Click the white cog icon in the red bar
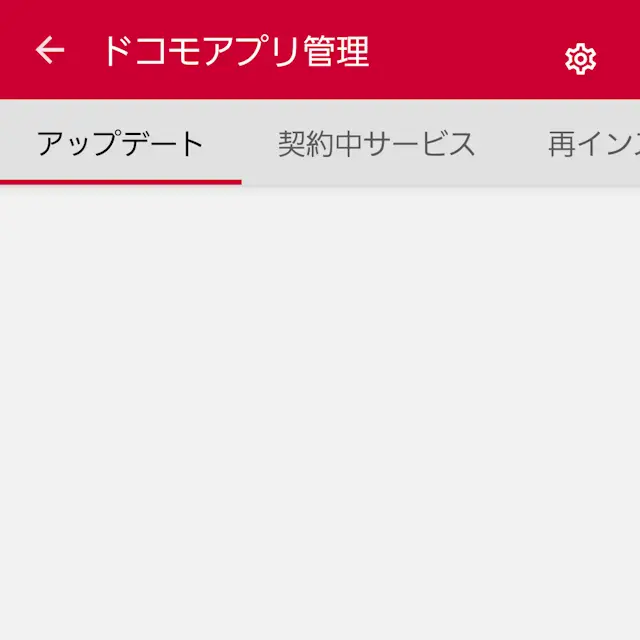This screenshot has height=640, width=640. (x=580, y=59)
